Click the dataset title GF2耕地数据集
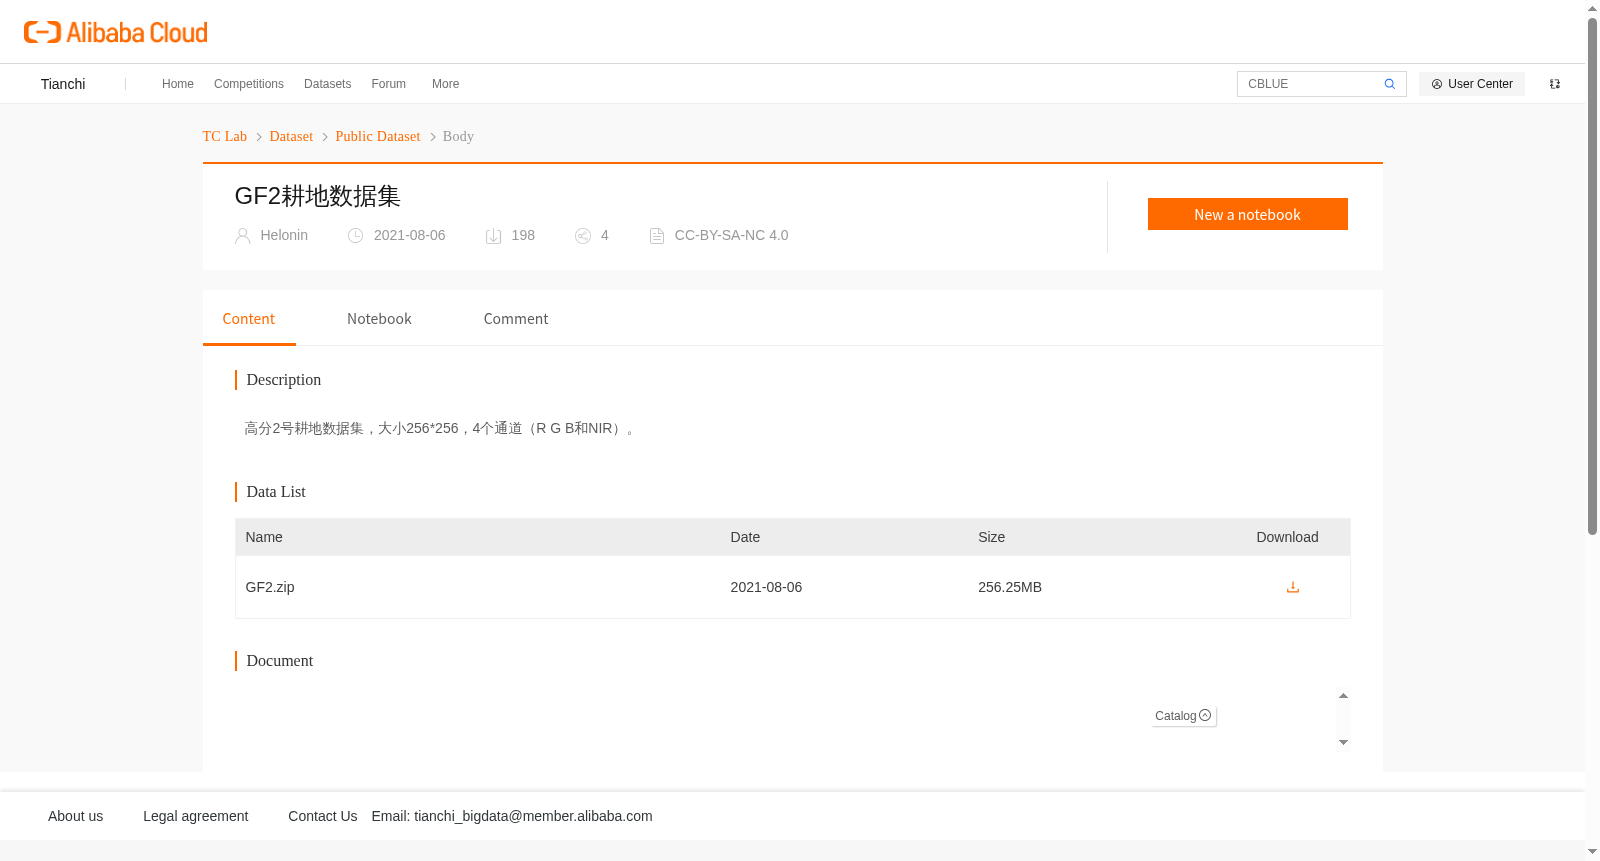Image resolution: width=1600 pixels, height=861 pixels. [x=318, y=196]
